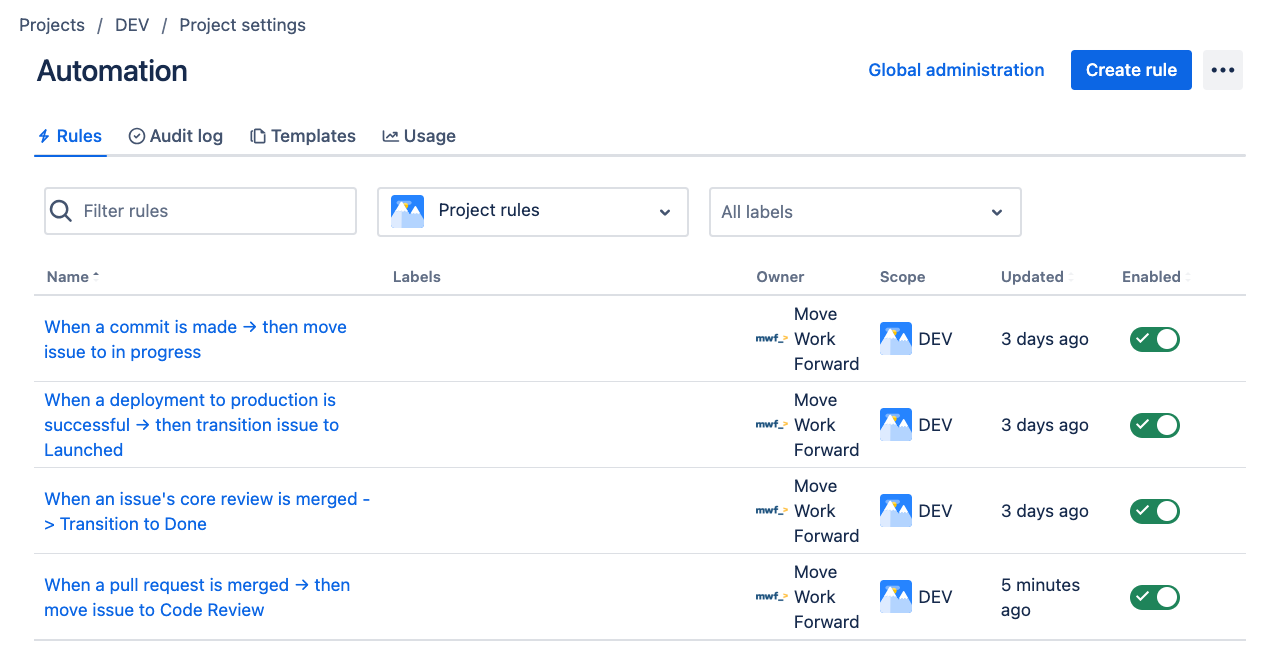The width and height of the screenshot is (1269, 662).
Task: Click the three-dot more options icon
Action: coord(1222,70)
